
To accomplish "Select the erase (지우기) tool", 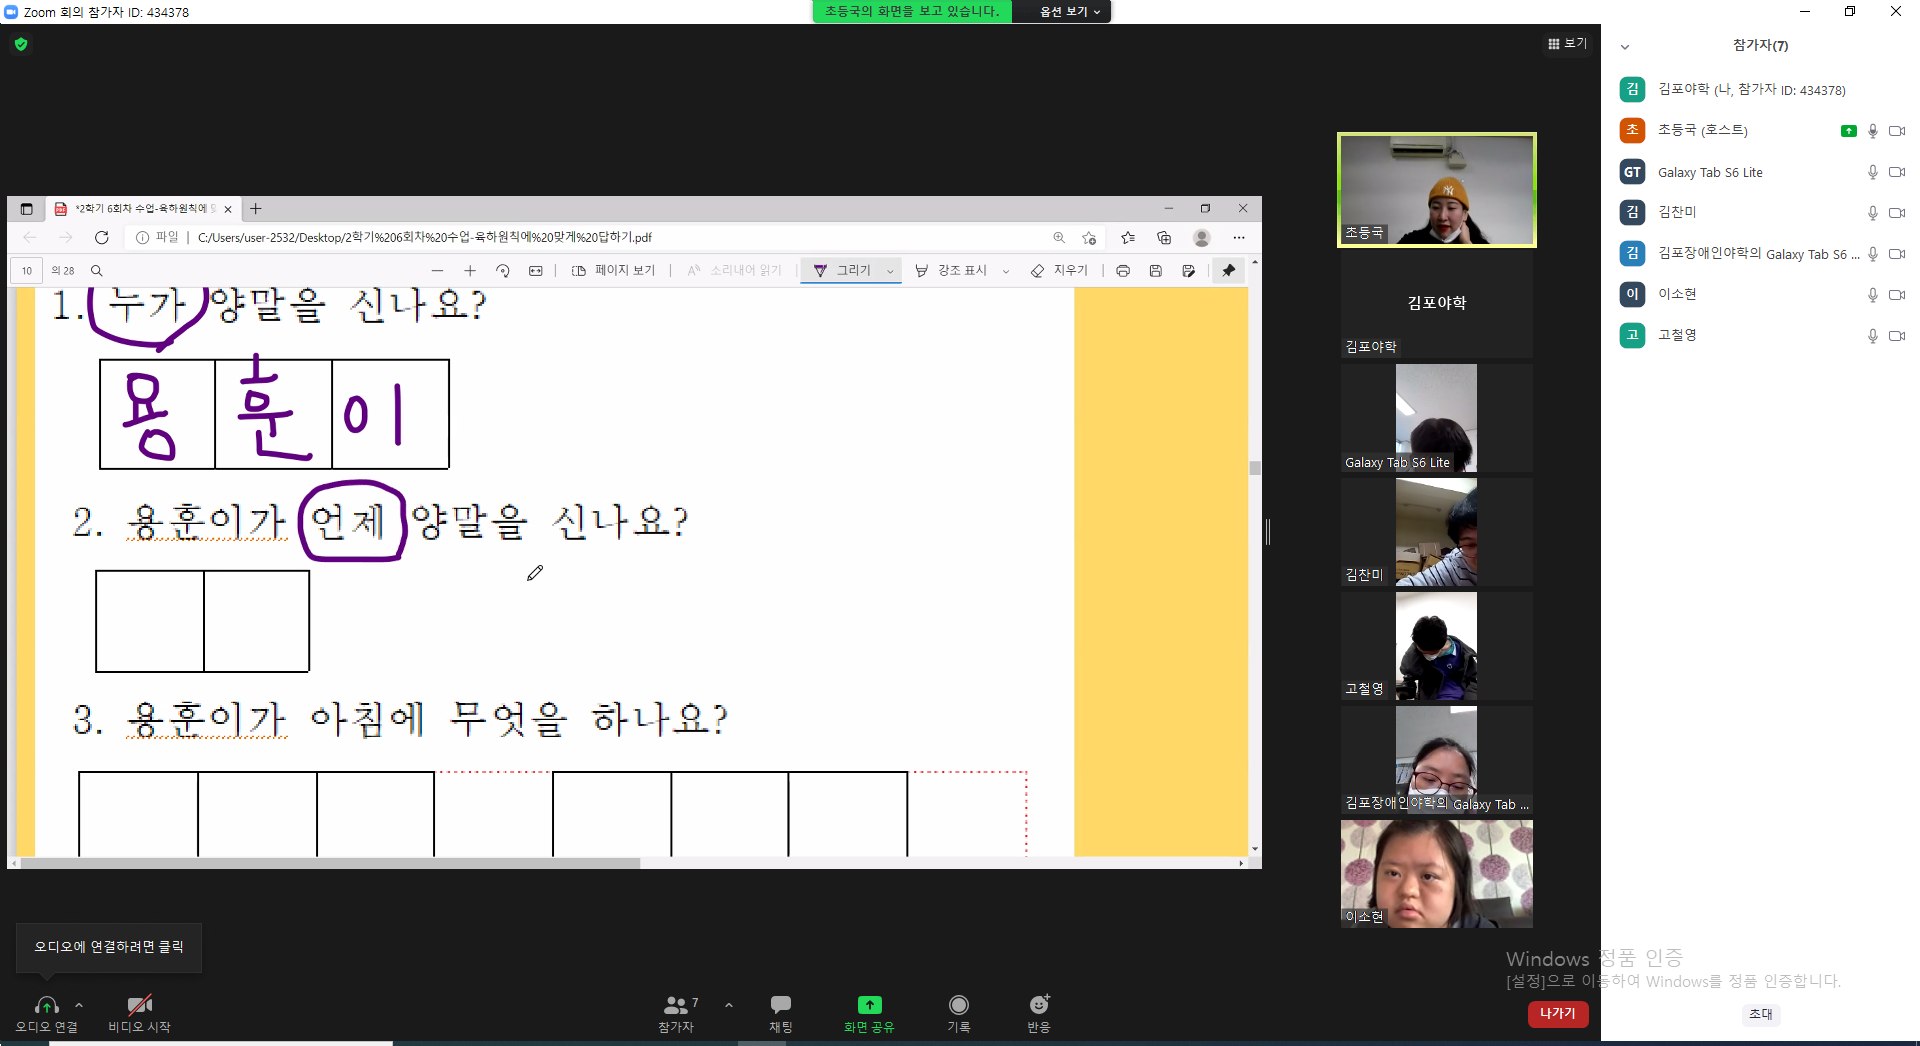I will 1059,271.
